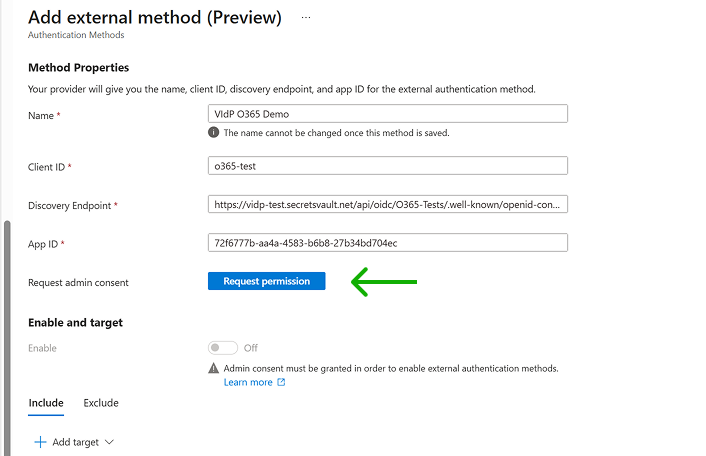Click the vertical scrollbar on the left edge
This screenshot has height=456, width=706.
click(x=8, y=330)
